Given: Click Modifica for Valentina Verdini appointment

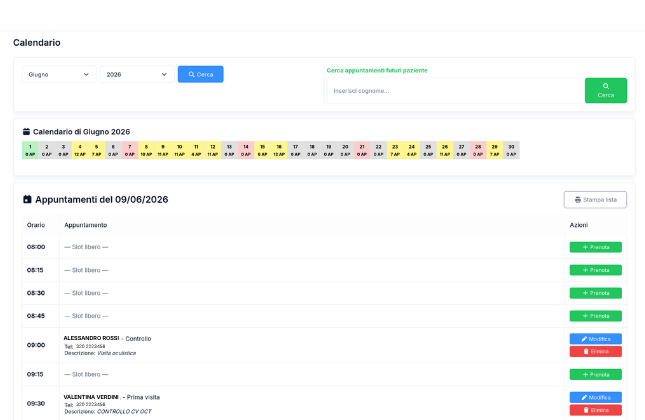Looking at the screenshot, I should (596, 397).
